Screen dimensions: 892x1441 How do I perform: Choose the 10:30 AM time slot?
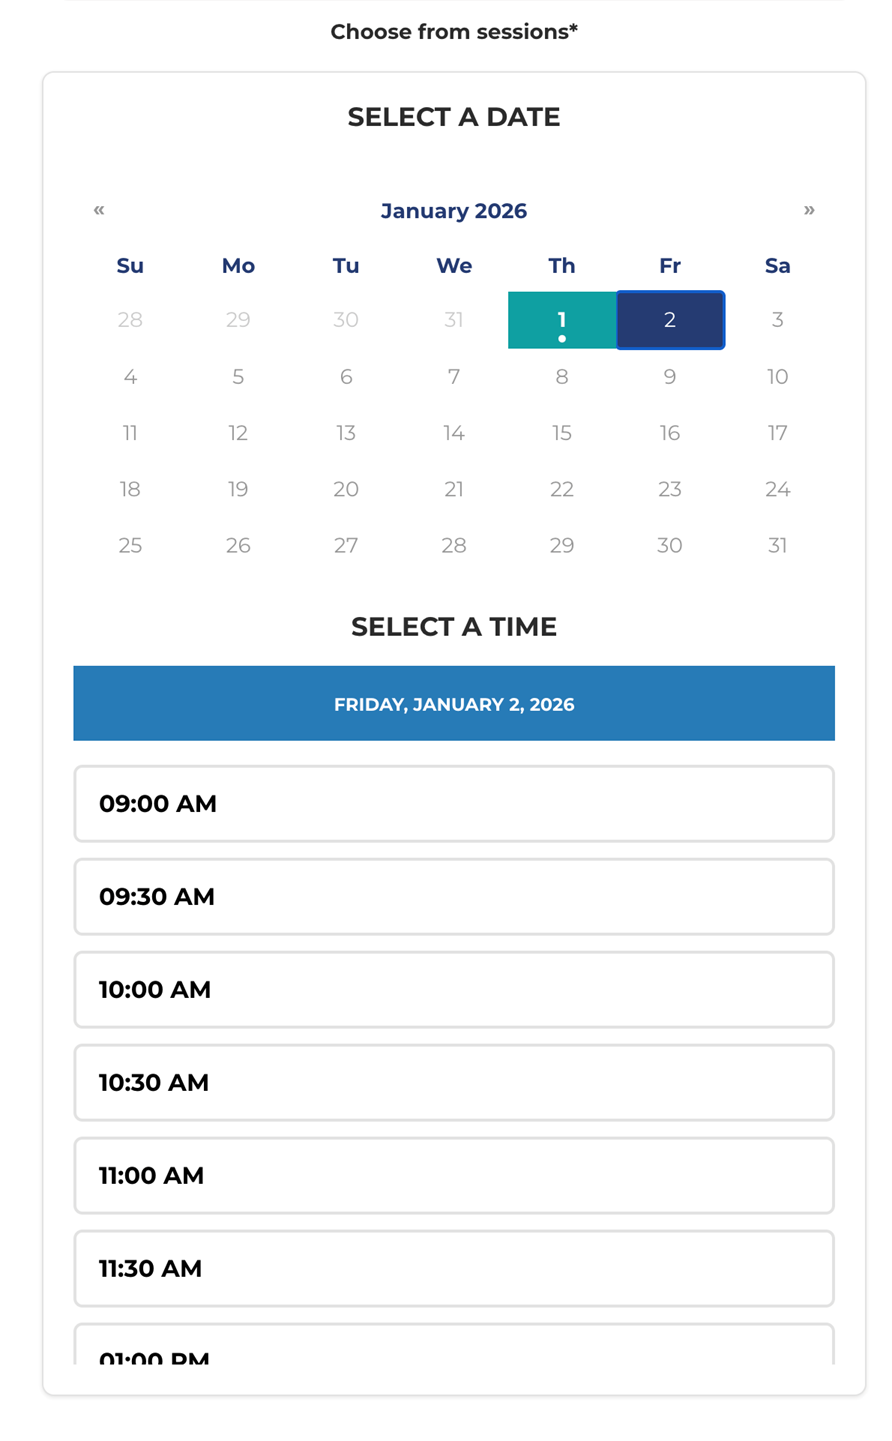(454, 1083)
